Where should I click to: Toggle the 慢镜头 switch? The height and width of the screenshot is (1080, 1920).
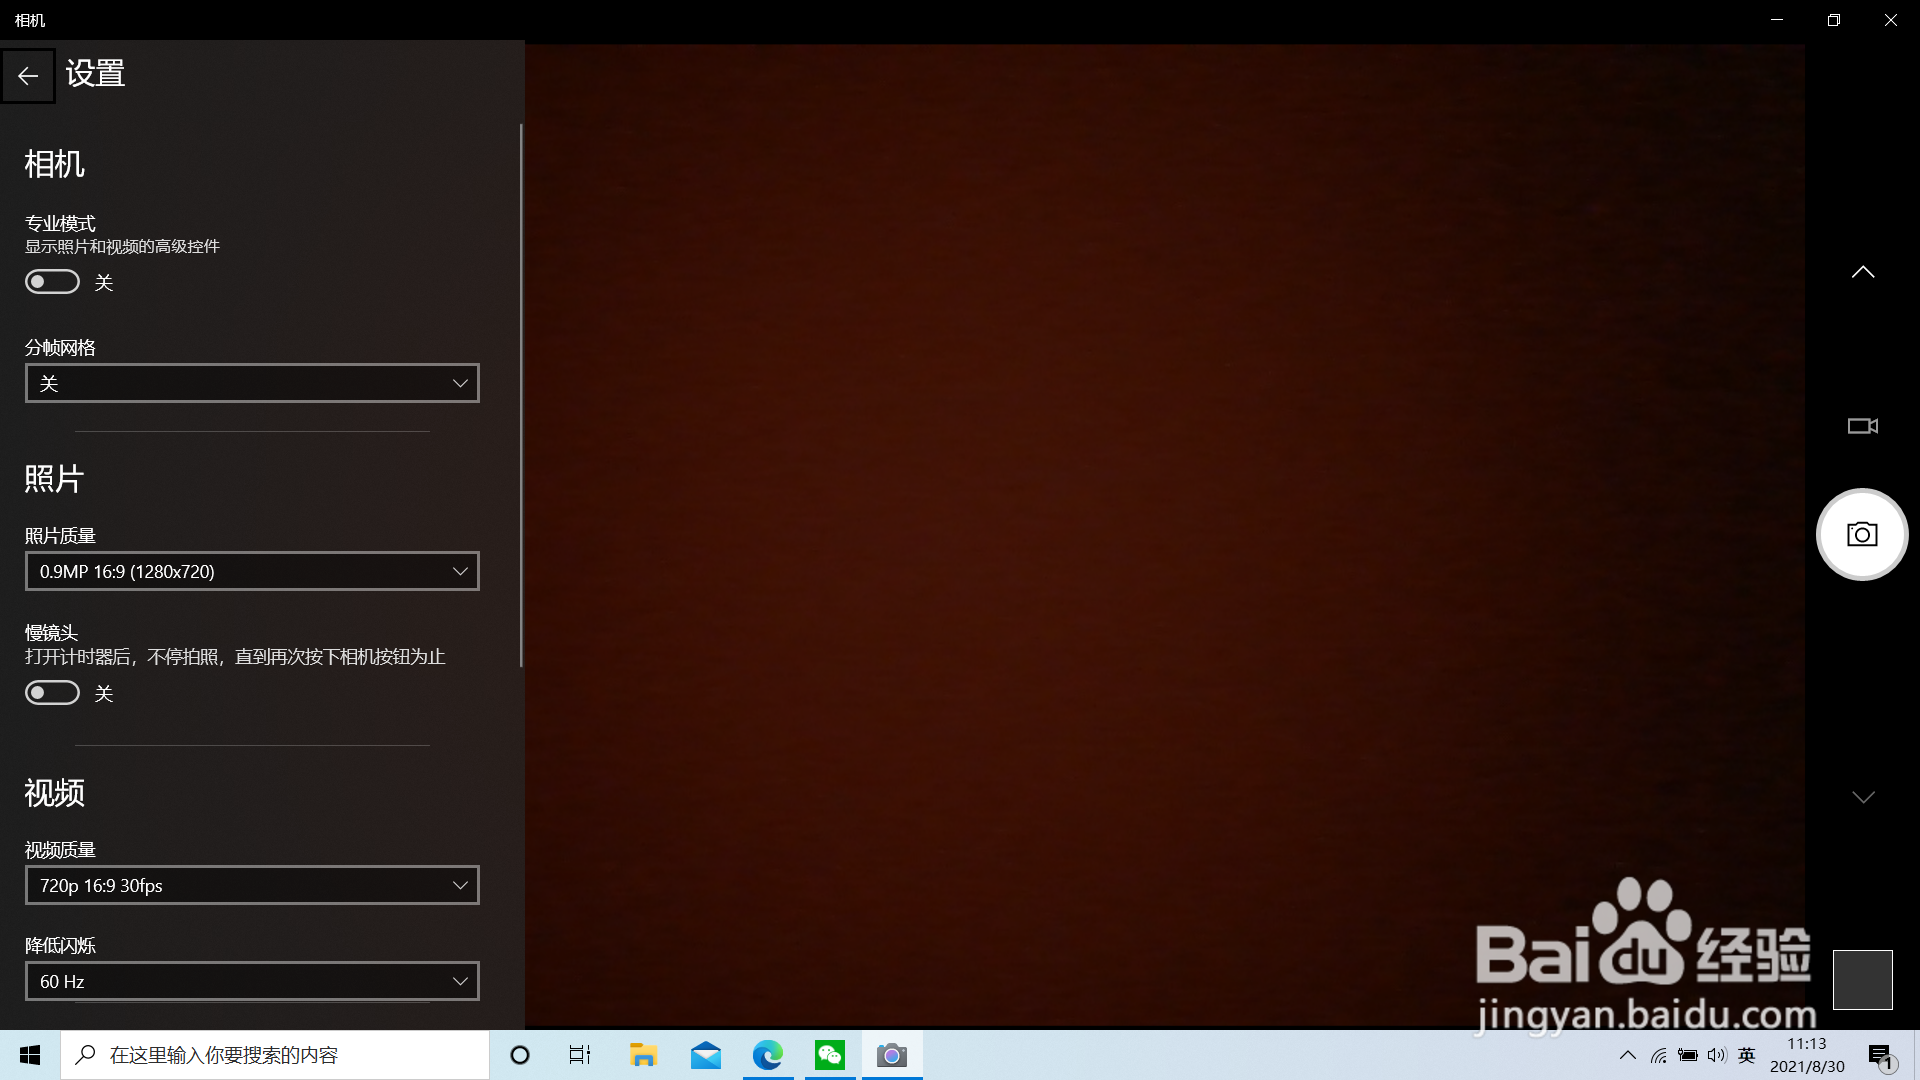(x=52, y=693)
